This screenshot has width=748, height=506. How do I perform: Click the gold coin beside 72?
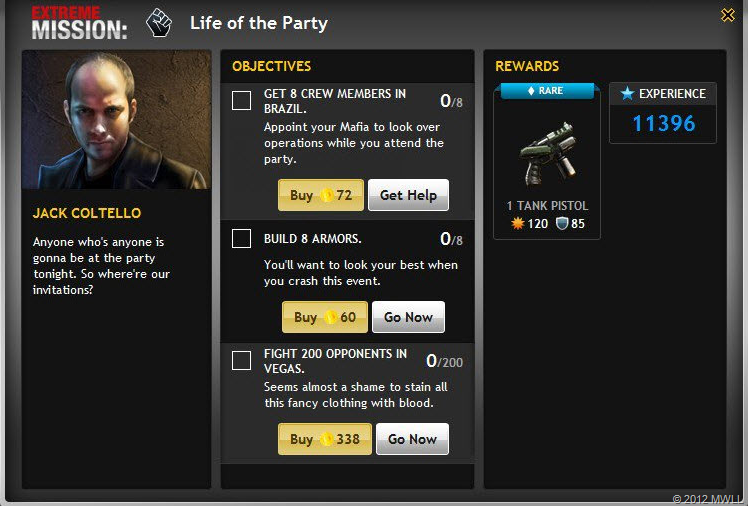point(326,195)
